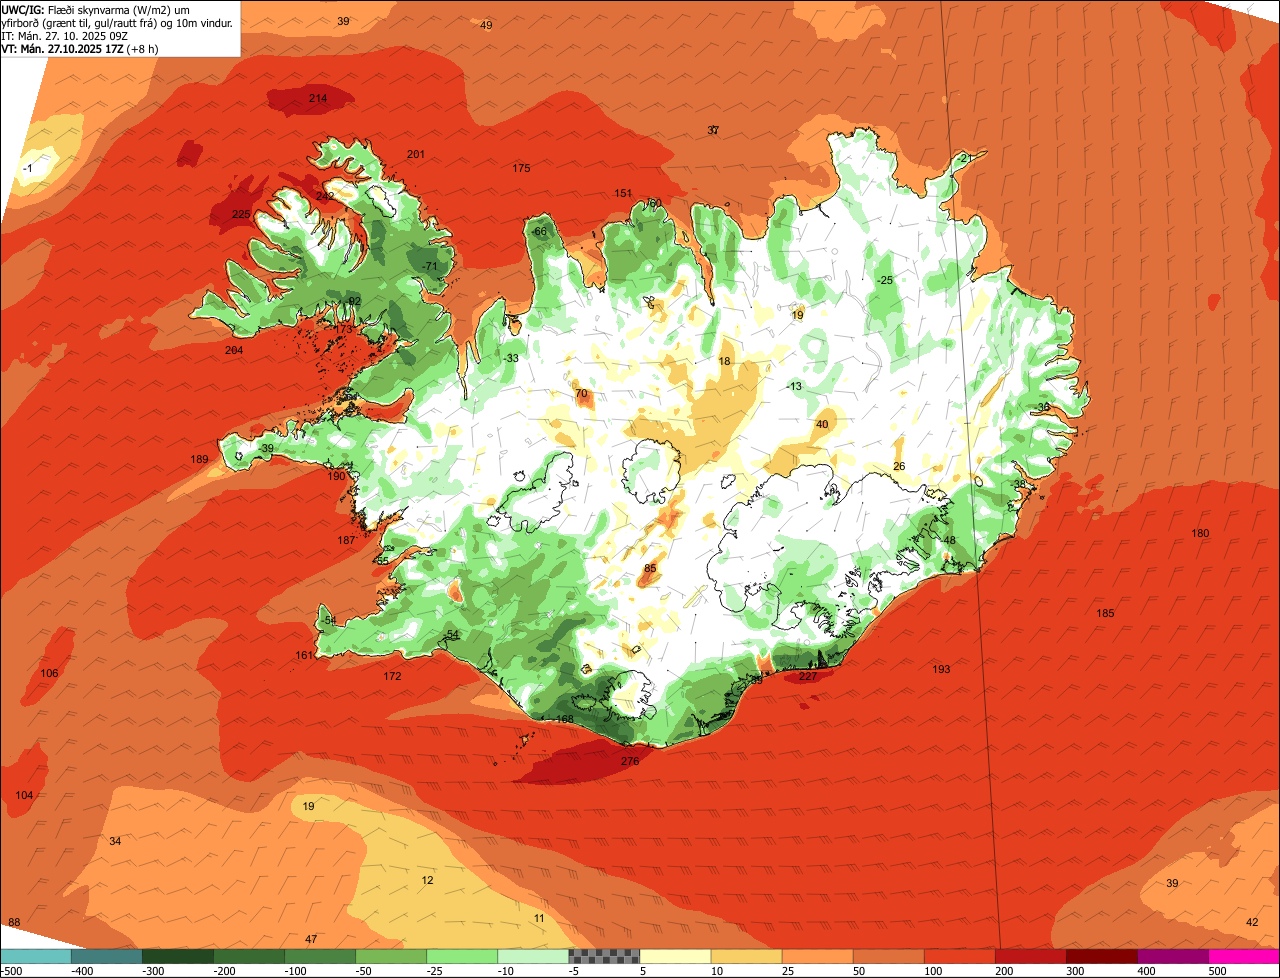Click the legend swatch between 400 and 500

[1173, 956]
